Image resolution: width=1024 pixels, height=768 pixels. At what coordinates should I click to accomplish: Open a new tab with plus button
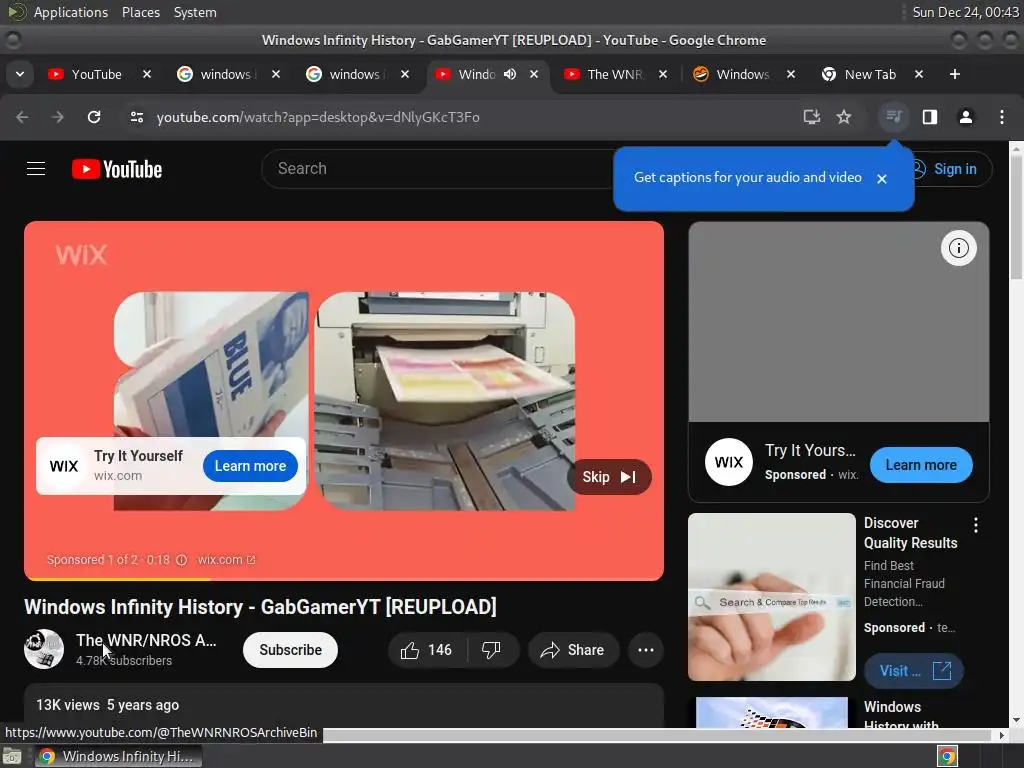pos(955,74)
